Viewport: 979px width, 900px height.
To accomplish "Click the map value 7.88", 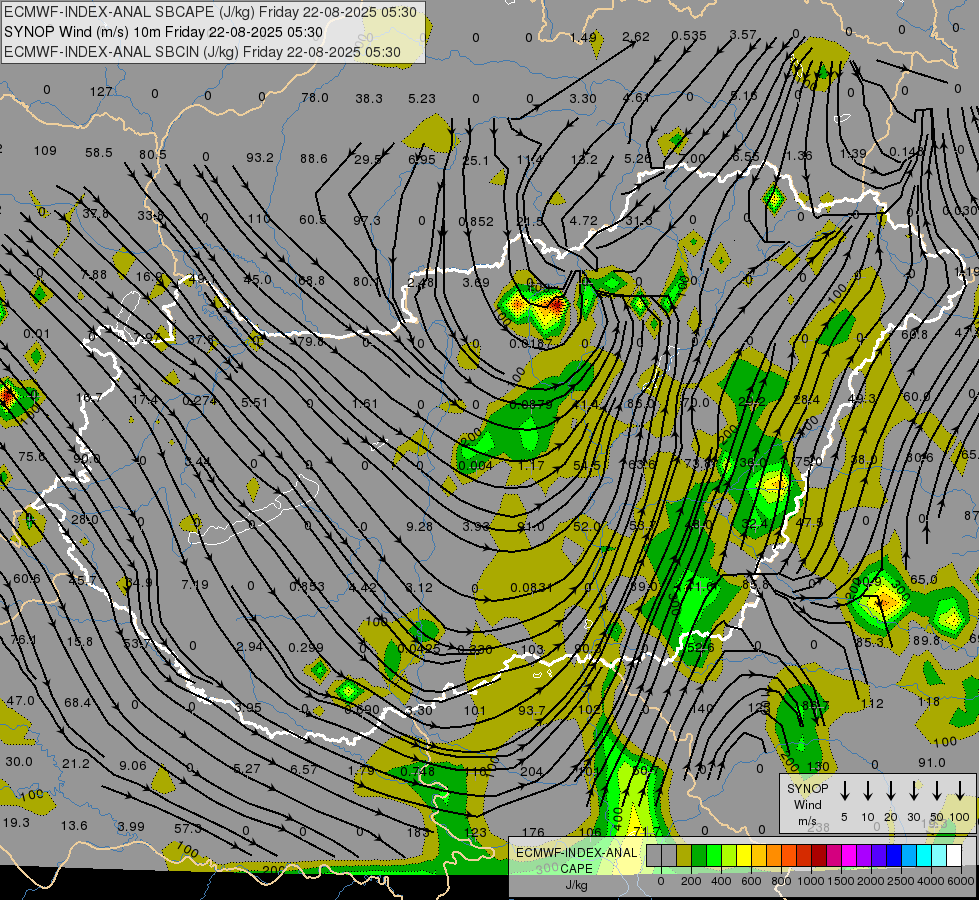I will tap(94, 275).
